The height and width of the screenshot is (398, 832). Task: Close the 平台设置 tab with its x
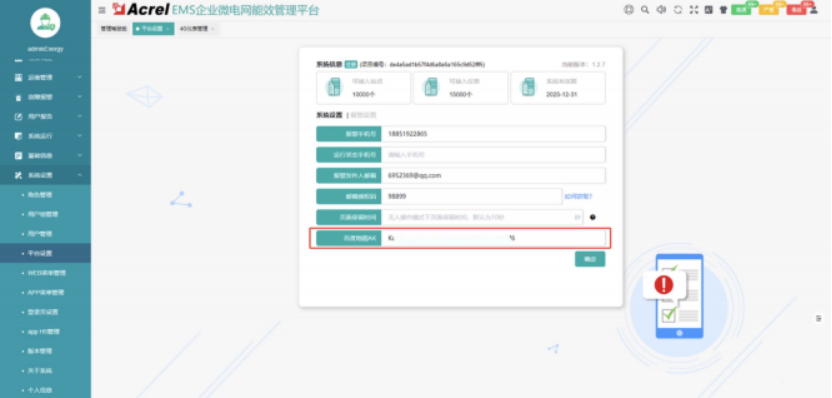pyautogui.click(x=167, y=29)
